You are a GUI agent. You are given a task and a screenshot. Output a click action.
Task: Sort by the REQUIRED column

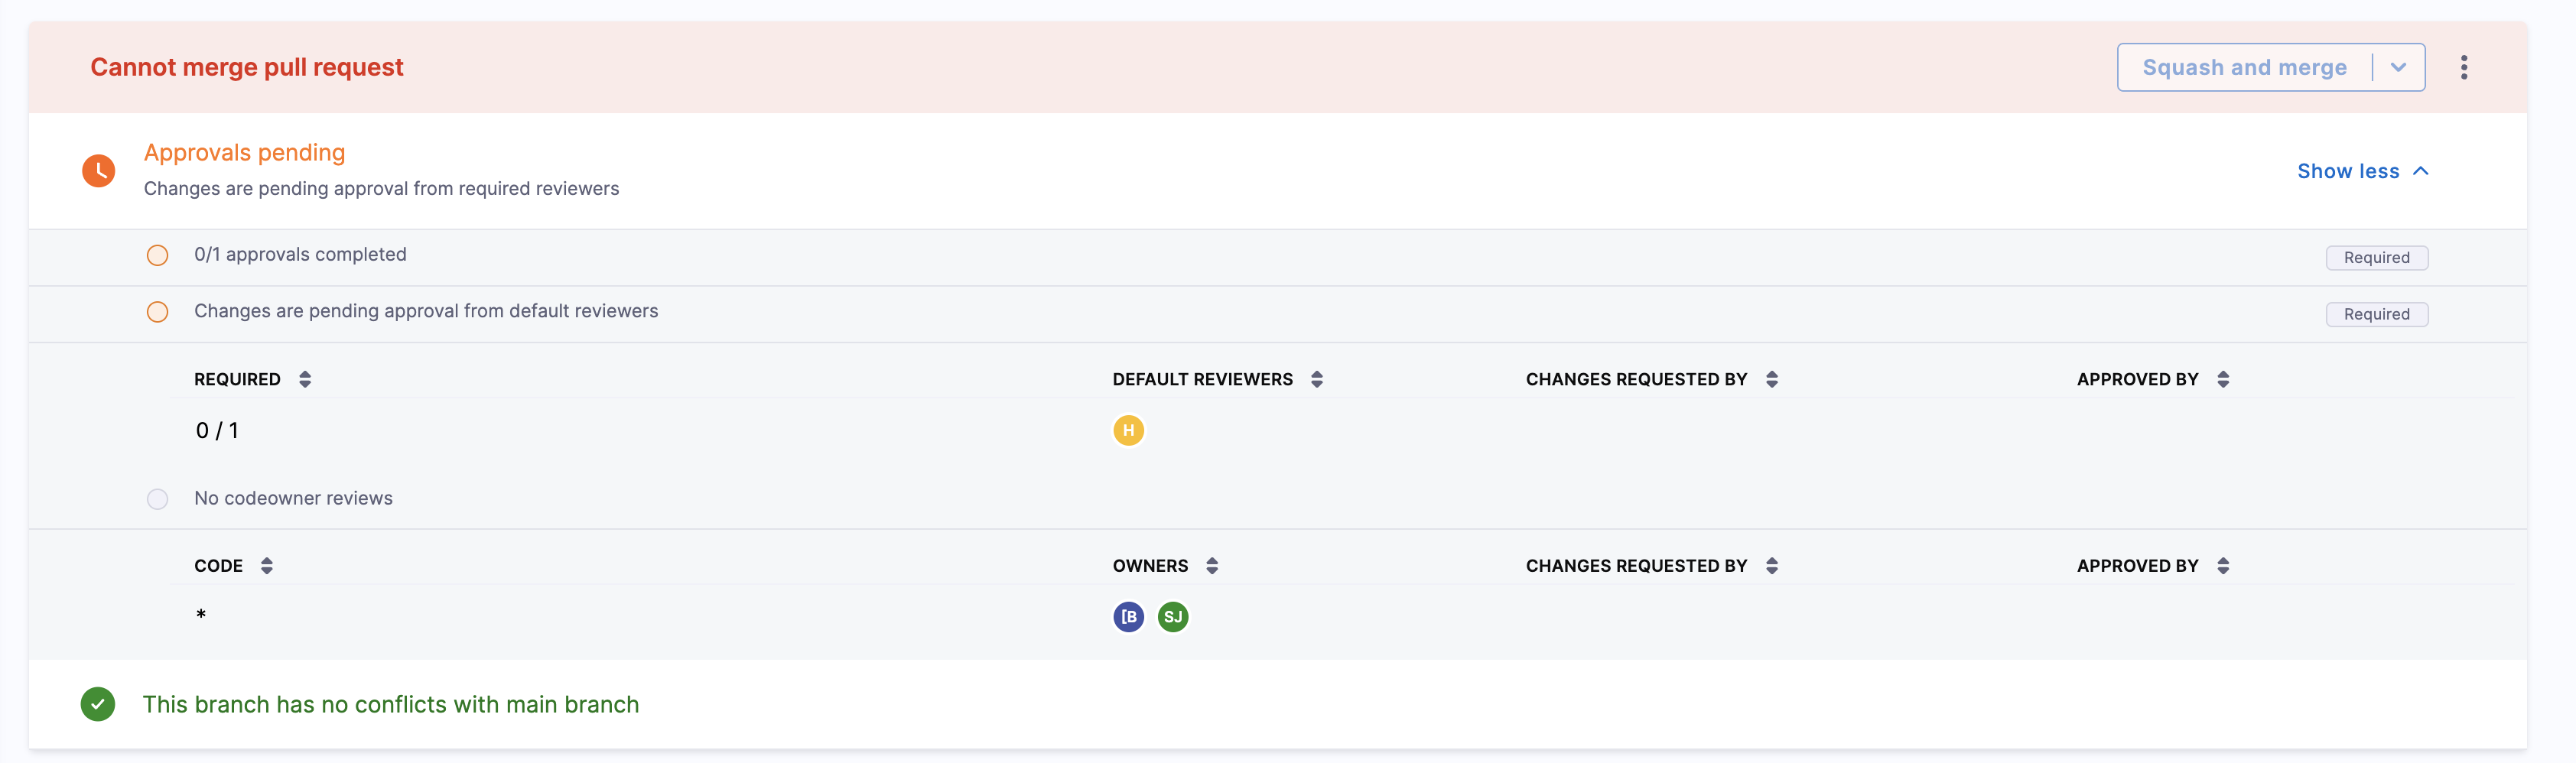(305, 379)
